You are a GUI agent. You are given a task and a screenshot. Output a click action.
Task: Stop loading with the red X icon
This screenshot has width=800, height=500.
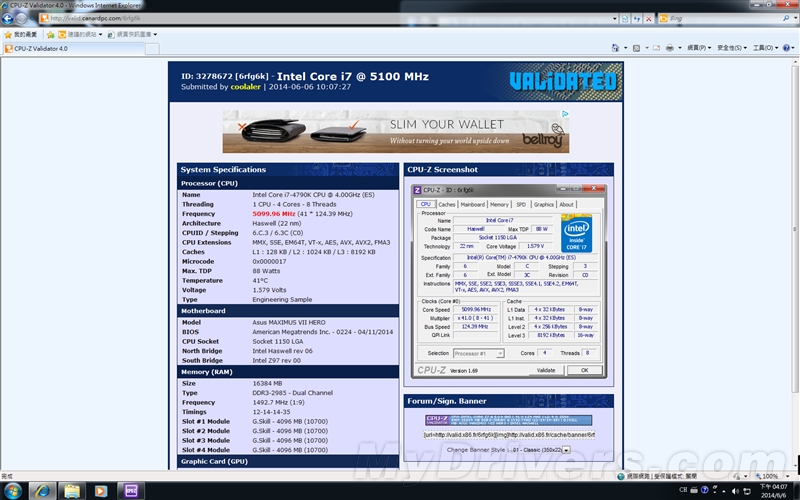(x=648, y=19)
